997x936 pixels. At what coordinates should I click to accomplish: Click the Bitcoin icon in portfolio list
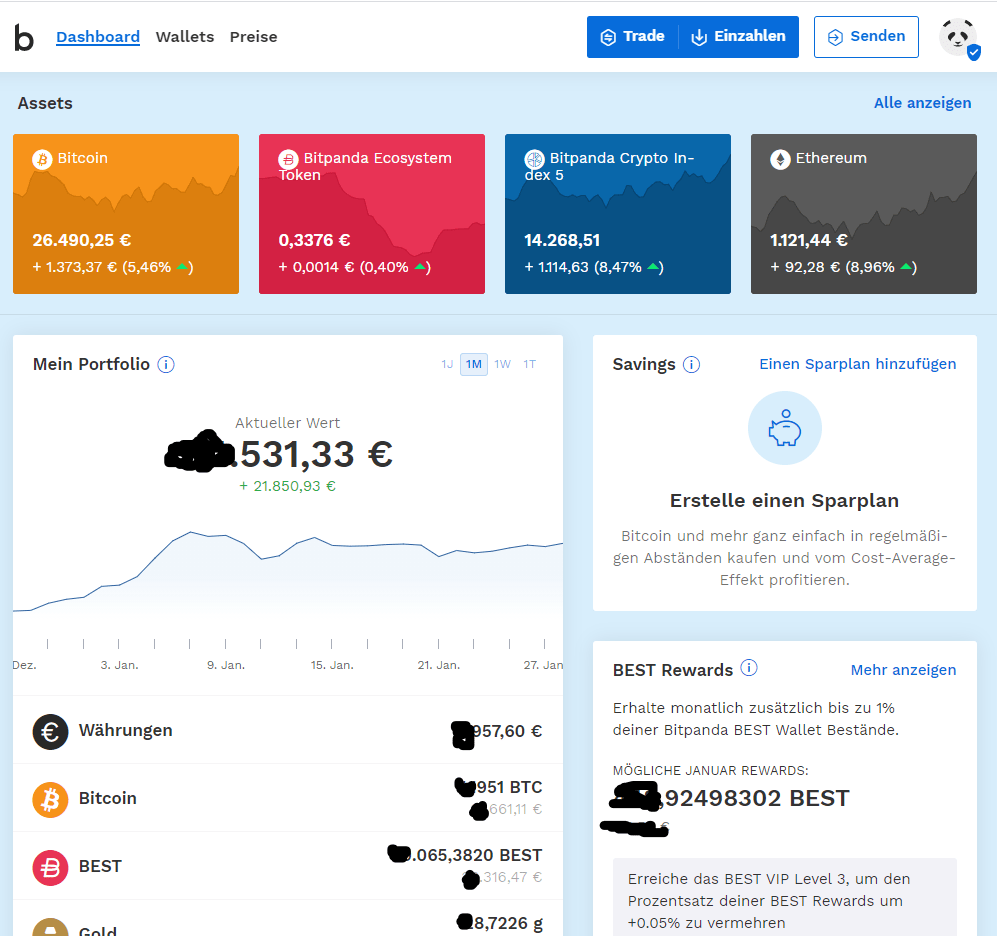[x=50, y=799]
